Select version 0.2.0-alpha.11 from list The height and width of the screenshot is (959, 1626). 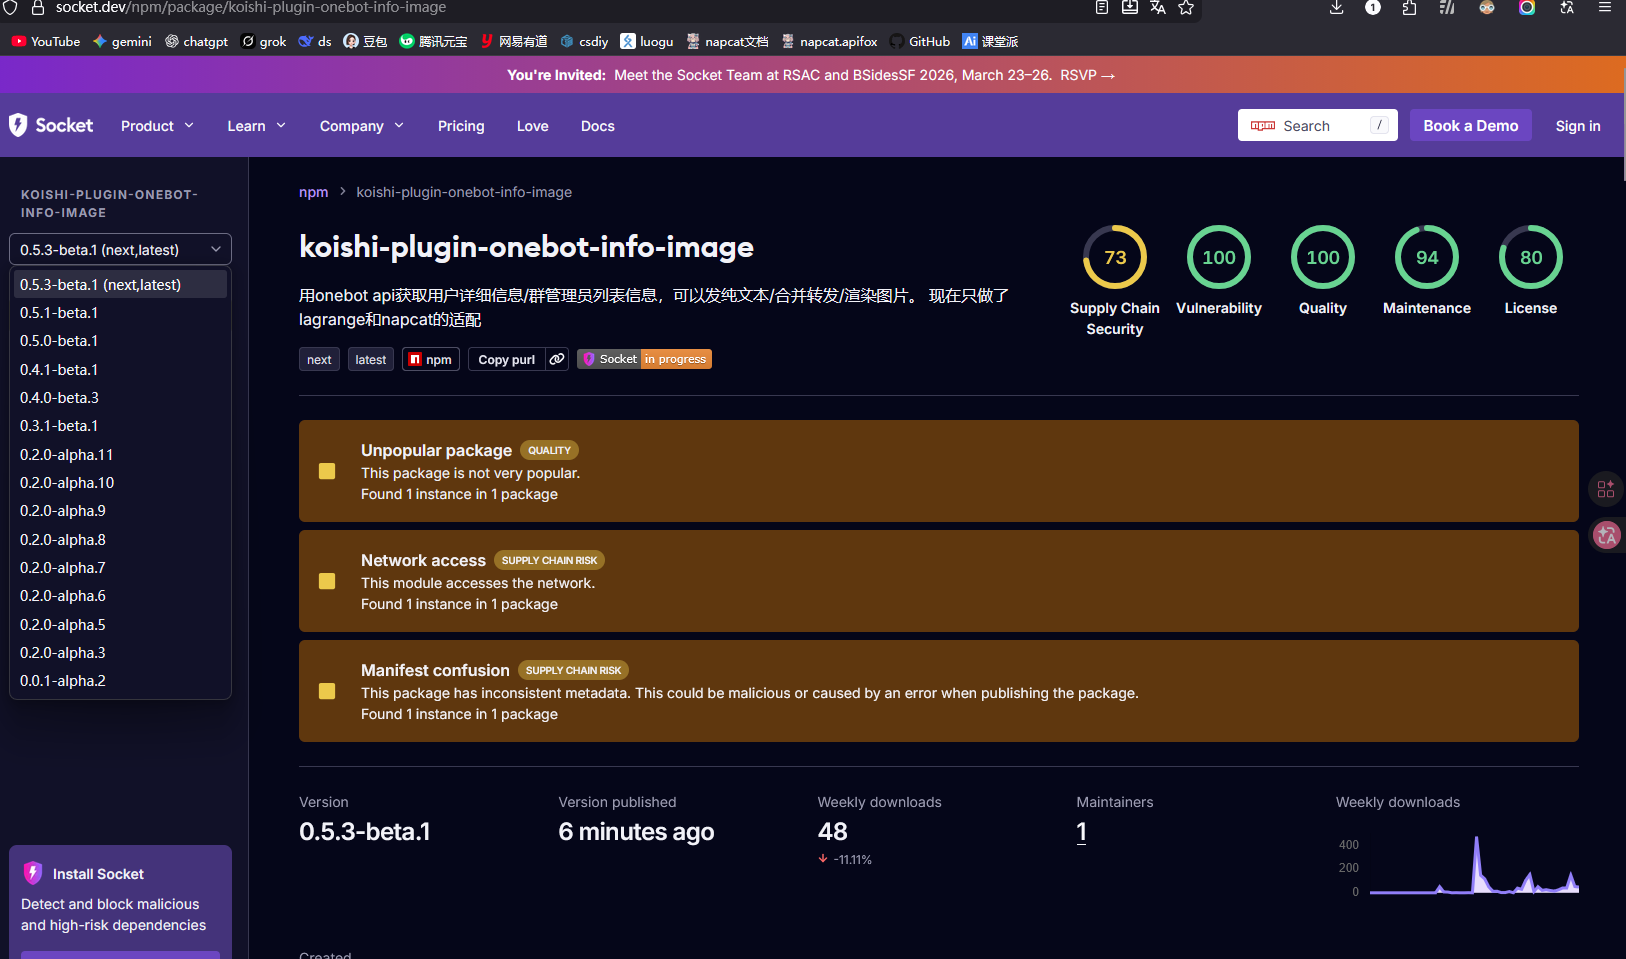(66, 454)
